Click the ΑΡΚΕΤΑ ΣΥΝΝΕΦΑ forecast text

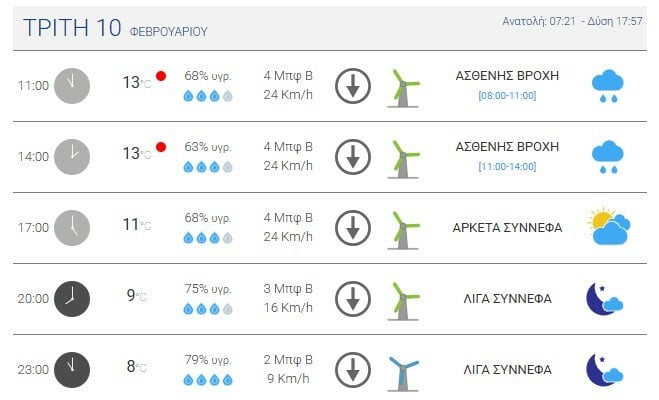tap(507, 227)
